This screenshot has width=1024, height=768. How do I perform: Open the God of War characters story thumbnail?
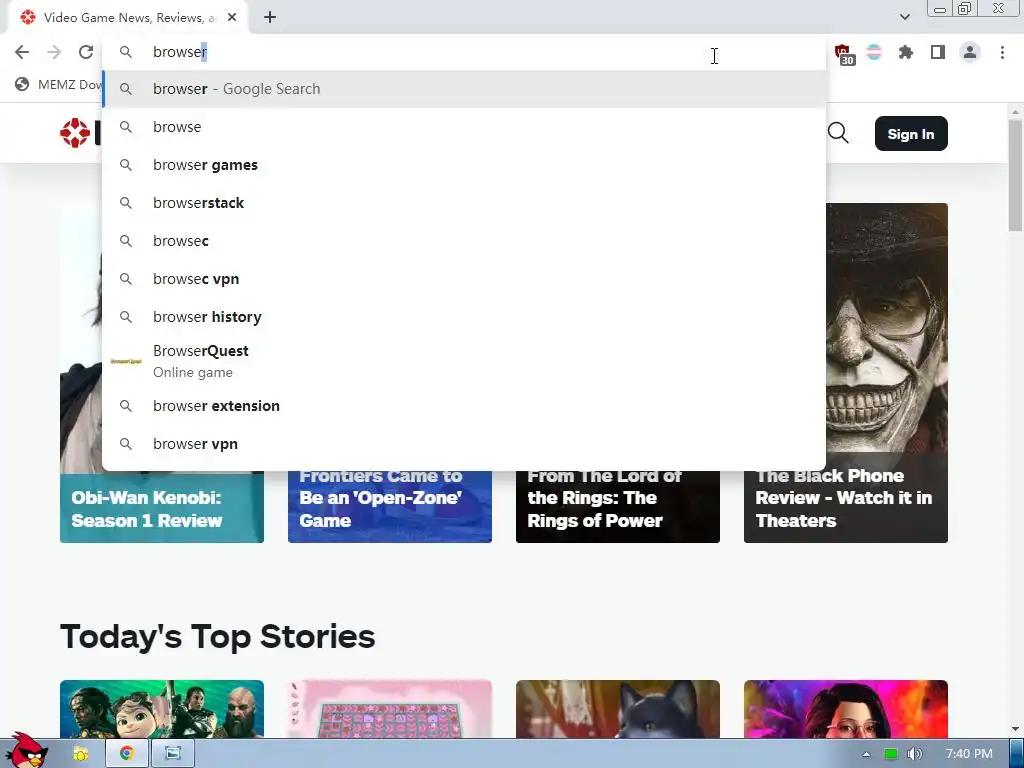162,709
